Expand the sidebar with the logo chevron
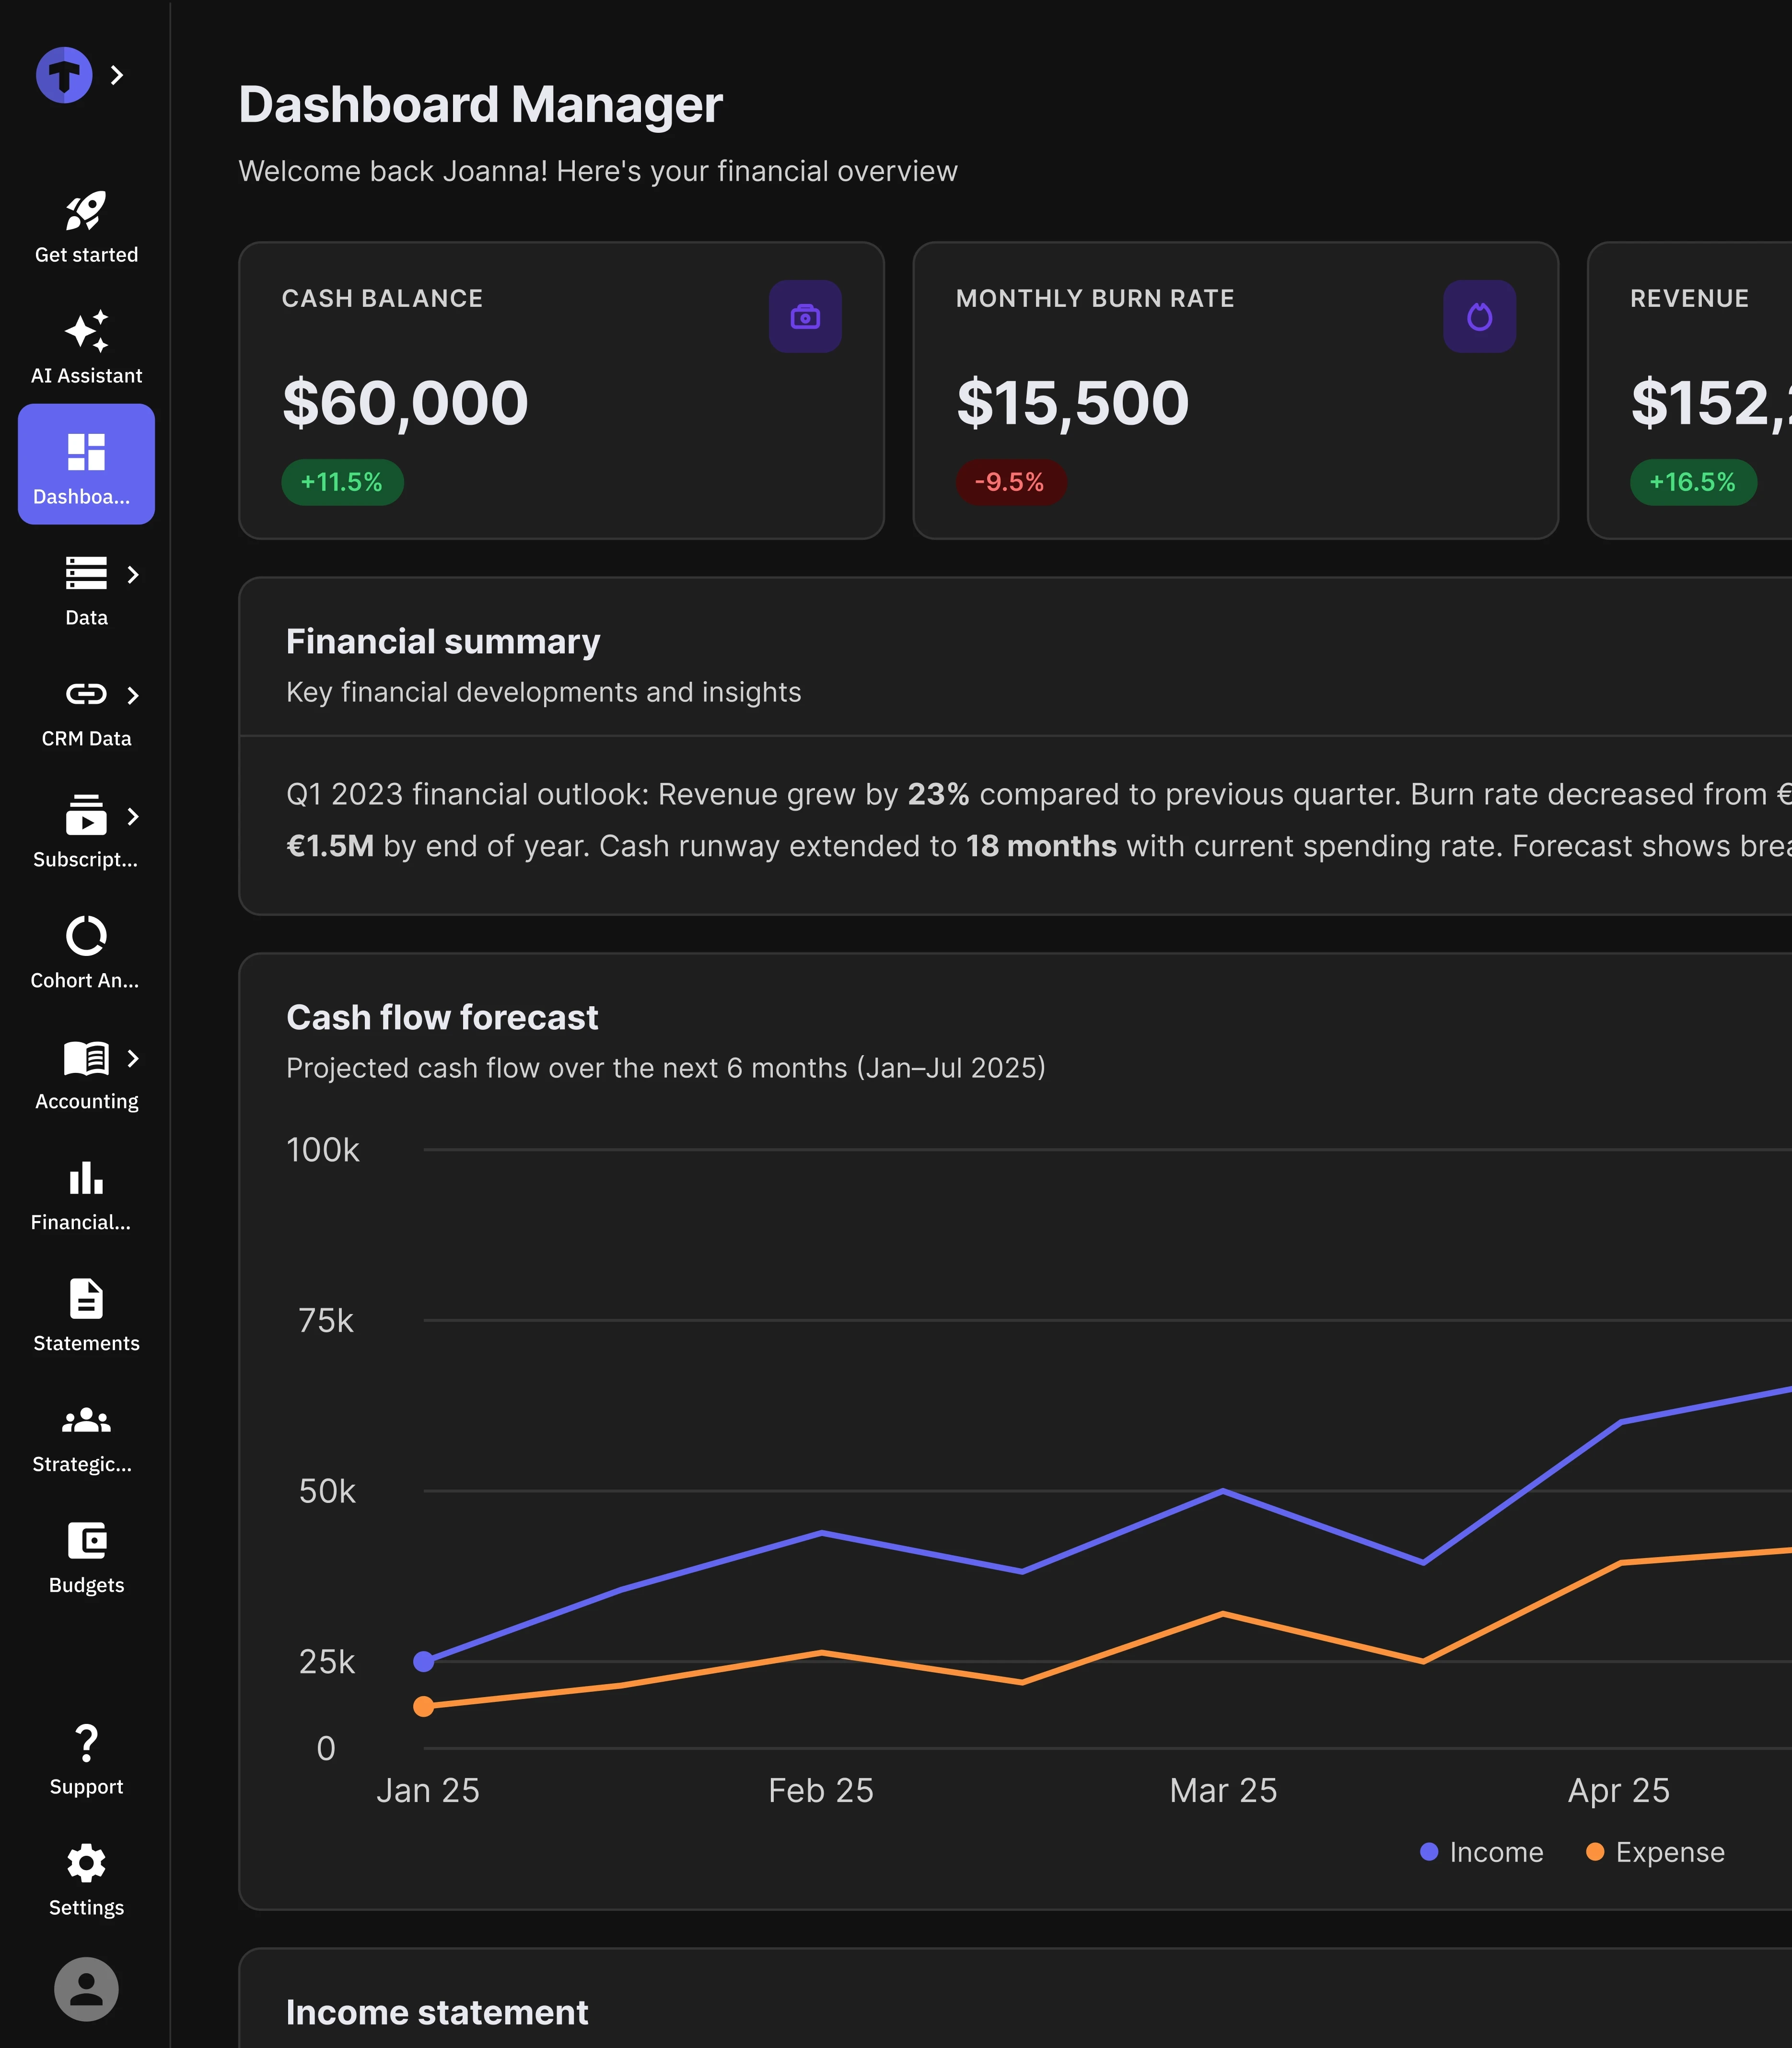This screenshot has height=2048, width=1792. coord(117,75)
